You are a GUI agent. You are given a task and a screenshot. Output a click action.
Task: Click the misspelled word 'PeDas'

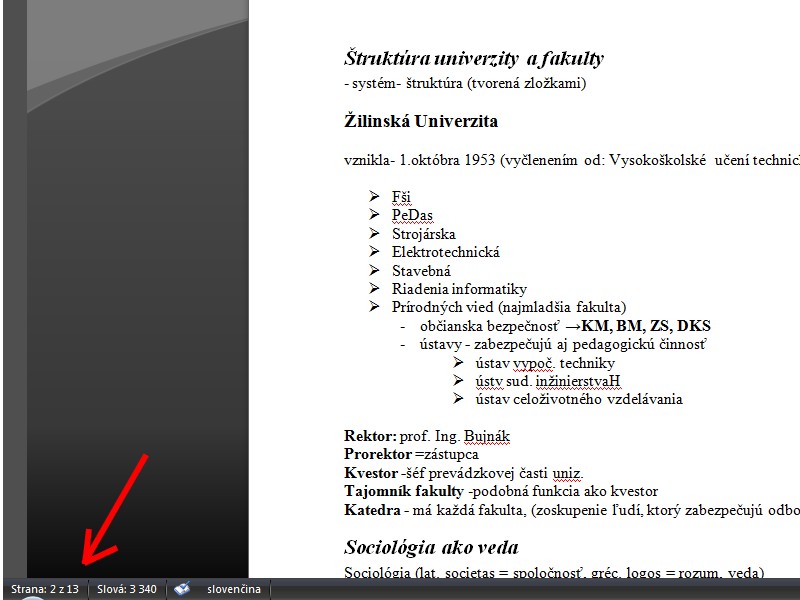pyautogui.click(x=412, y=216)
